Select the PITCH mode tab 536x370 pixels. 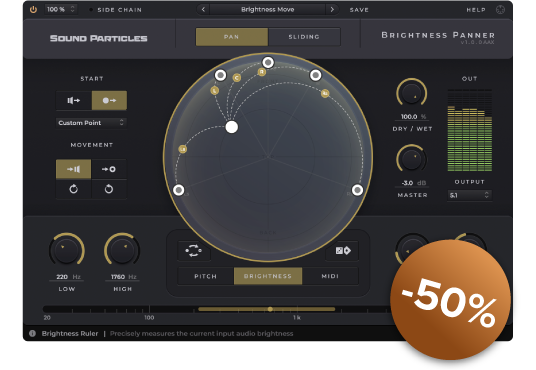(x=206, y=276)
